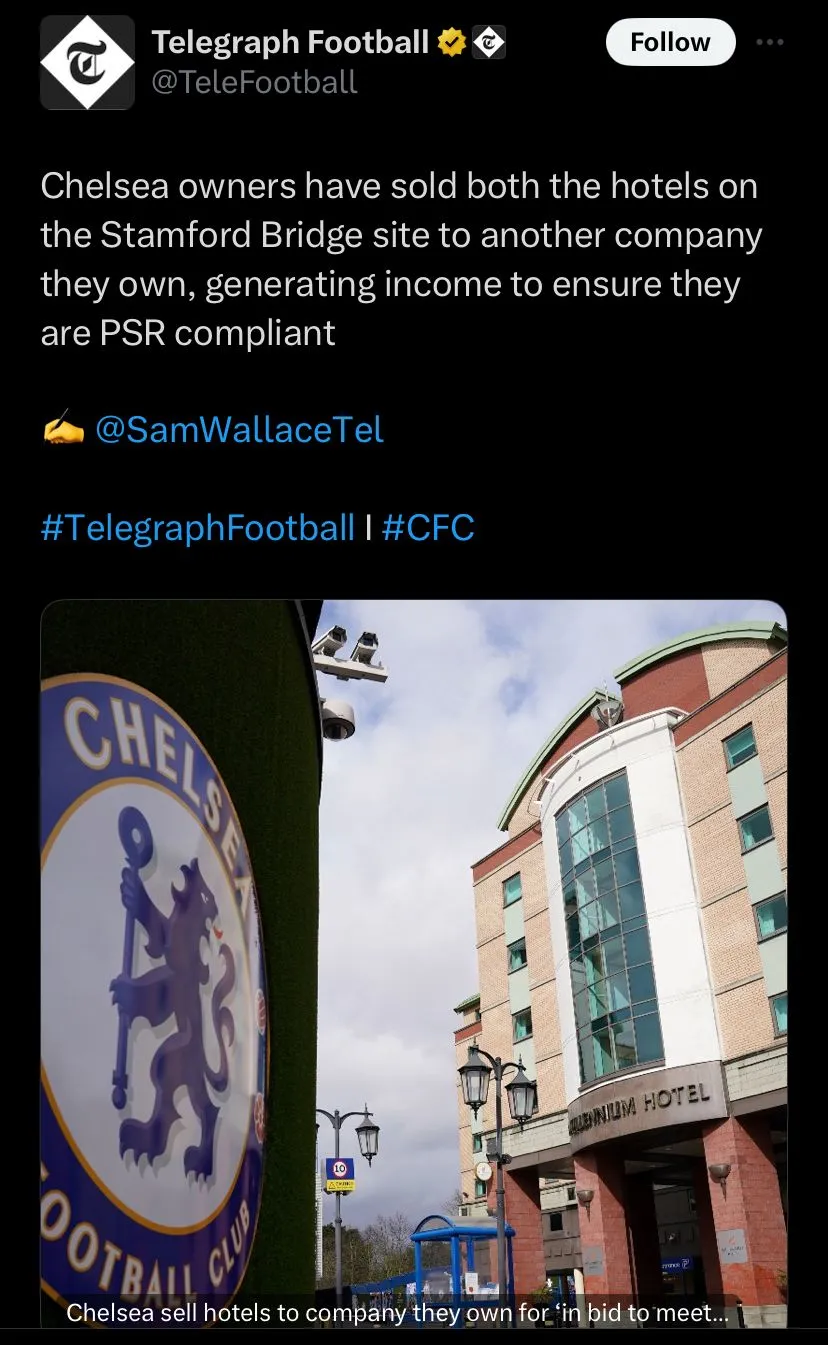Screen dimensions: 828x1345
Task: Click the hotel's glass window column
Action: tap(606, 928)
